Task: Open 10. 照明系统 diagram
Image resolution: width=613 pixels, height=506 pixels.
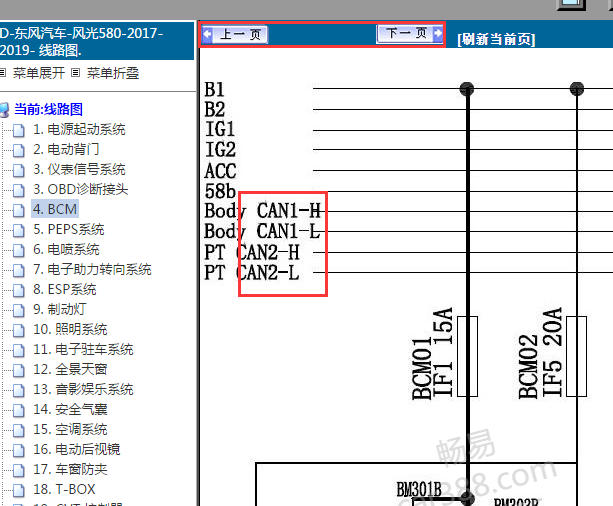Action: (x=70, y=329)
